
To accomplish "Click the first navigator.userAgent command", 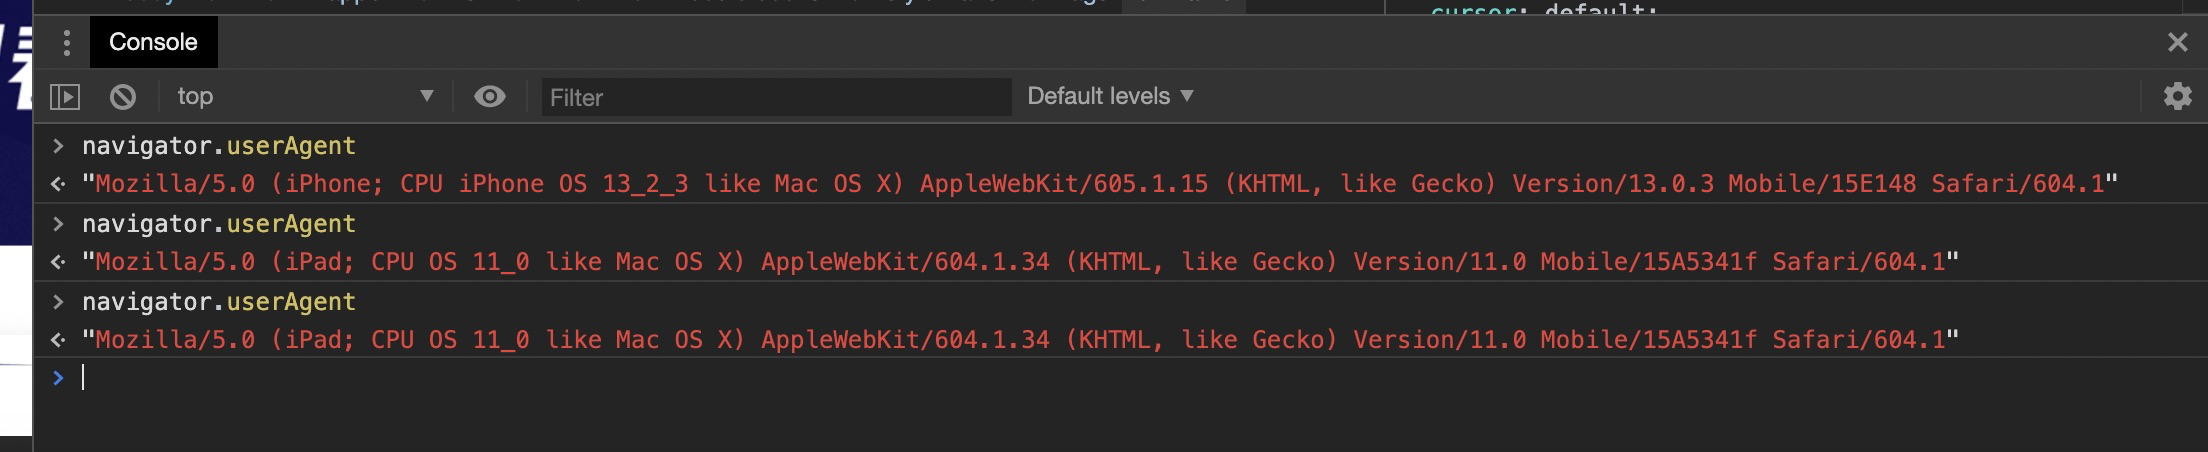I will tap(219, 146).
